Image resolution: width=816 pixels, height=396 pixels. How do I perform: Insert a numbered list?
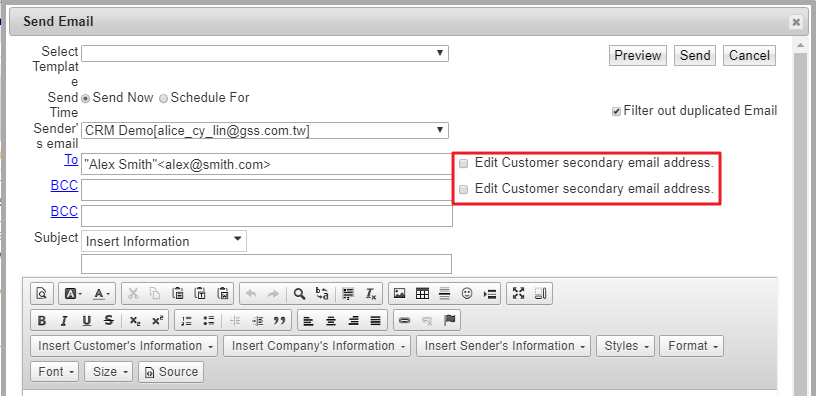(186, 321)
